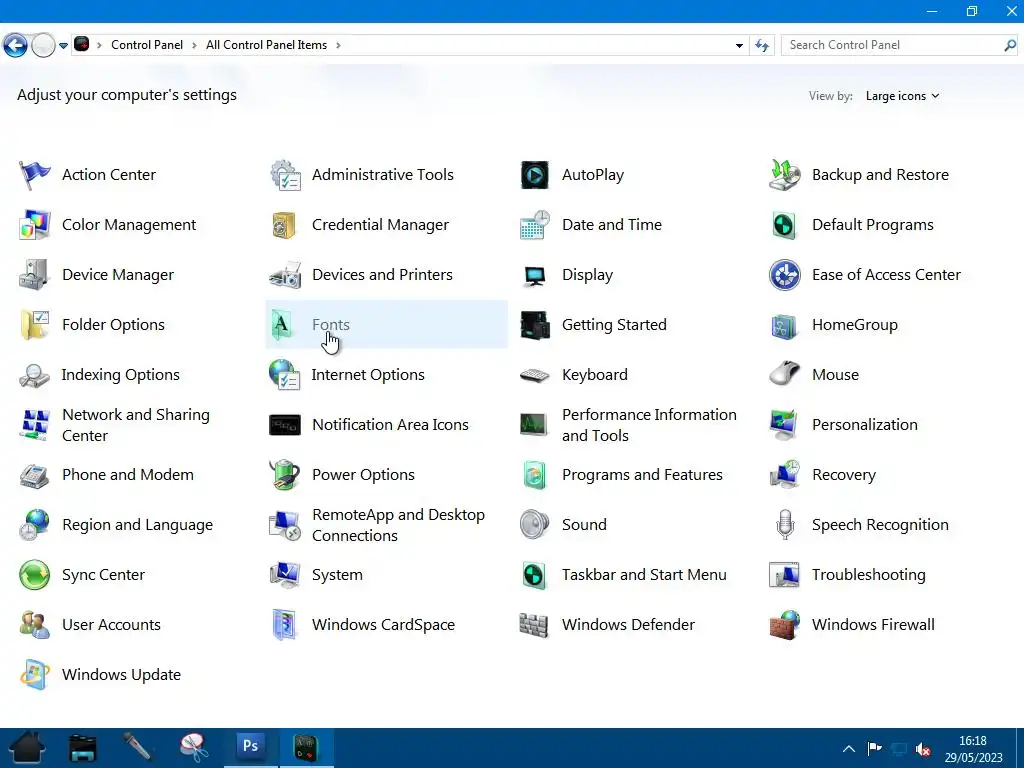Open the Taskbar and Start Menu link
This screenshot has width=1024, height=768.
(x=644, y=575)
